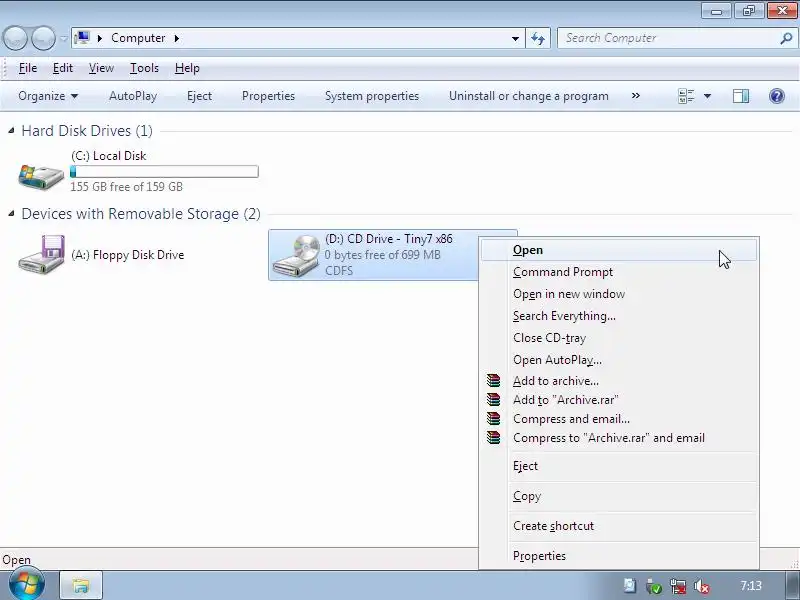Click the network disconnected tray icon

pos(678,586)
